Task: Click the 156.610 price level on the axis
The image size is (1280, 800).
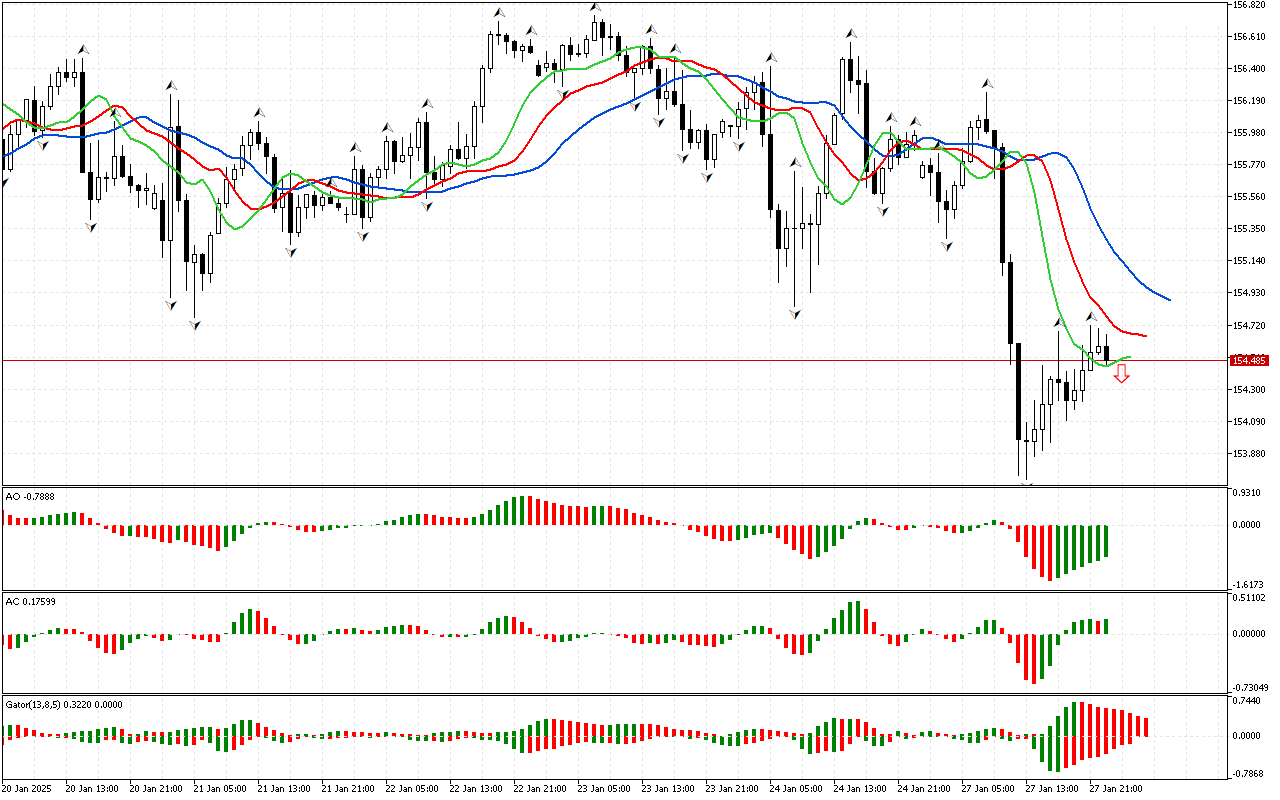Action: pyautogui.click(x=1250, y=37)
